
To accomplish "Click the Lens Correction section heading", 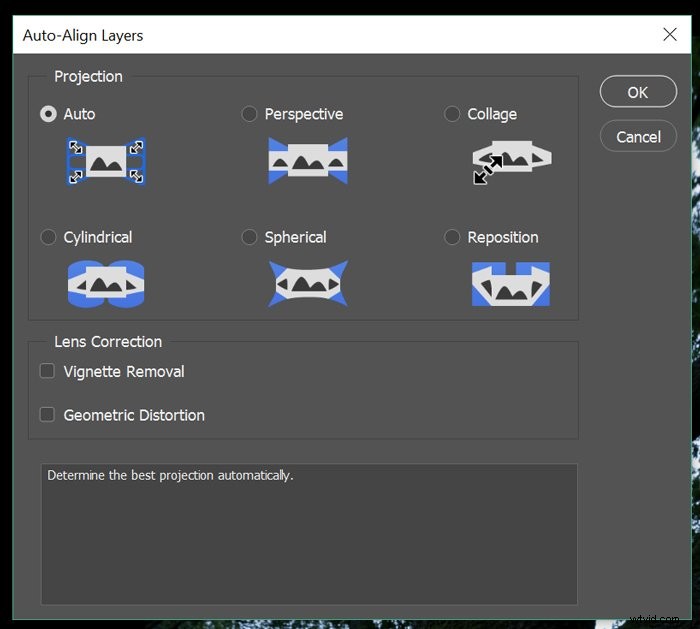I will [x=108, y=342].
